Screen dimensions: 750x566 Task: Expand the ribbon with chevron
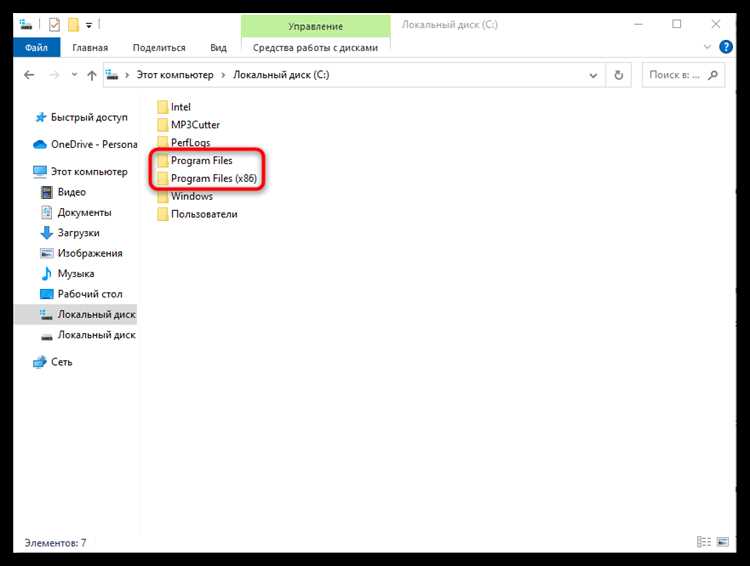(707, 47)
